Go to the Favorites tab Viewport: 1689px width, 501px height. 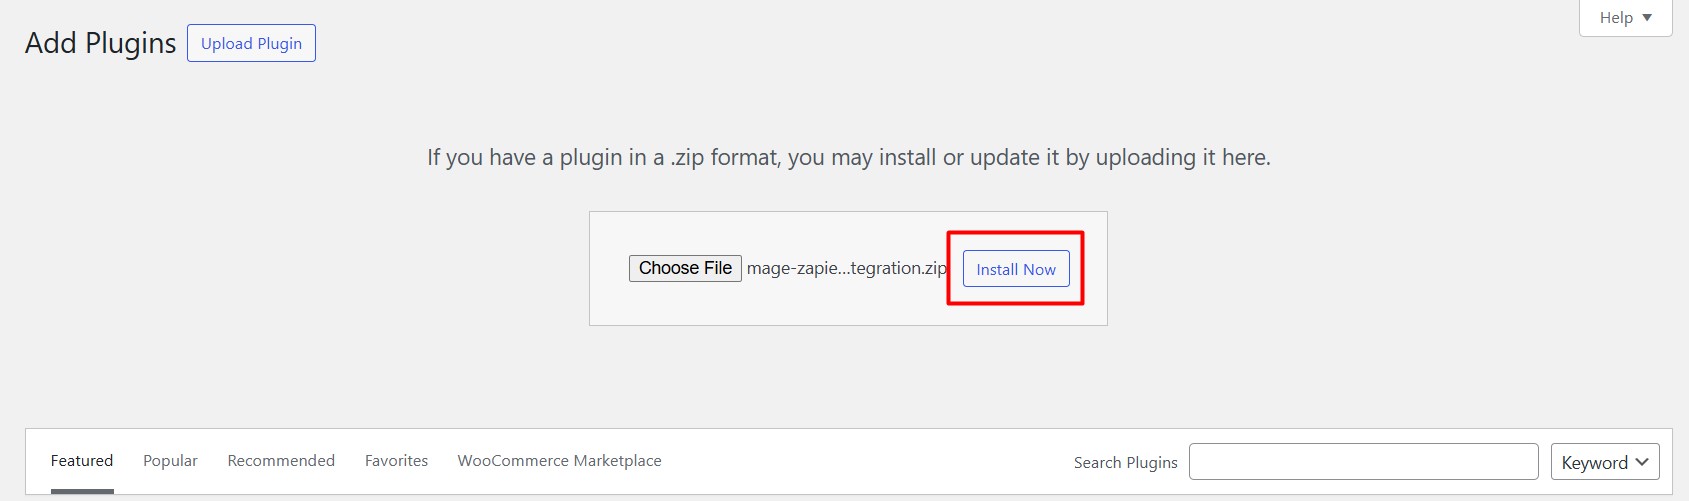click(x=396, y=461)
